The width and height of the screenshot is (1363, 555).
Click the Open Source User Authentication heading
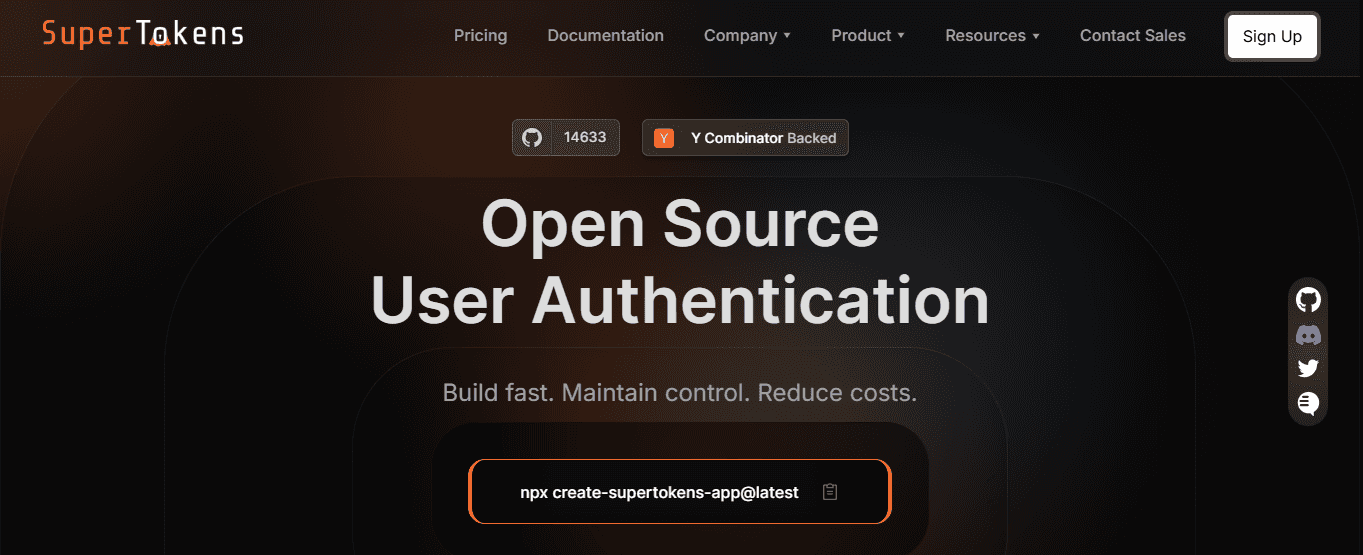680,262
